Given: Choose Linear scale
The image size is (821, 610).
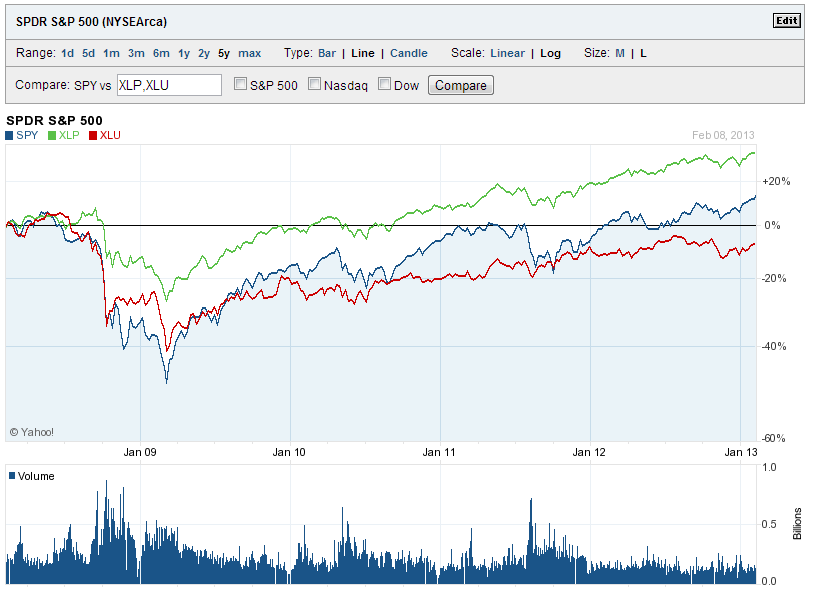Looking at the screenshot, I should 507,53.
